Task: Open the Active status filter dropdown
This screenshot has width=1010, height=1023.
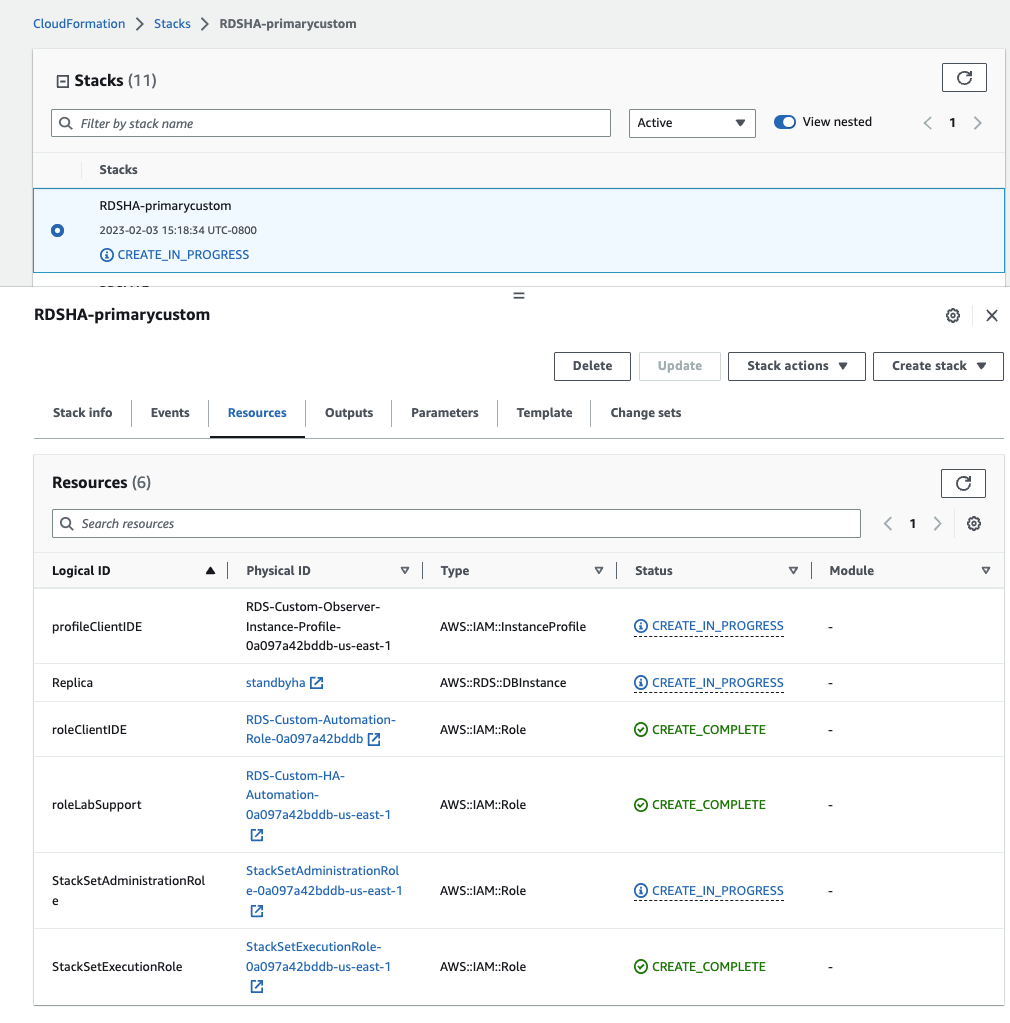Action: click(692, 123)
